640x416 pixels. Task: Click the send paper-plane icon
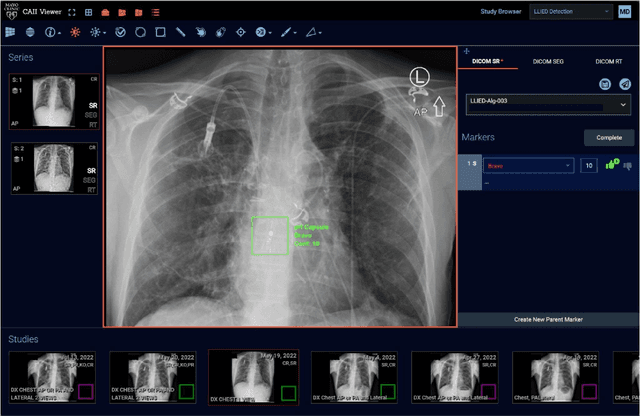(x=622, y=84)
